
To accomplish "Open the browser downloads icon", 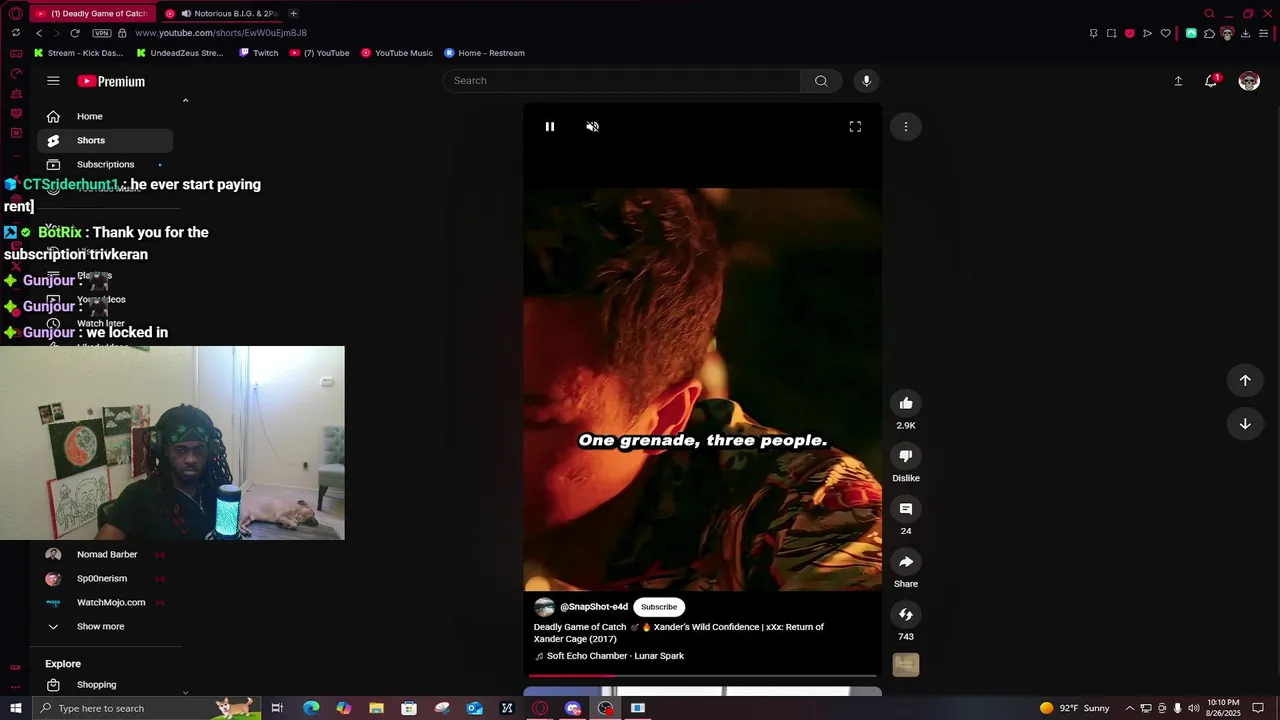I will (1245, 33).
